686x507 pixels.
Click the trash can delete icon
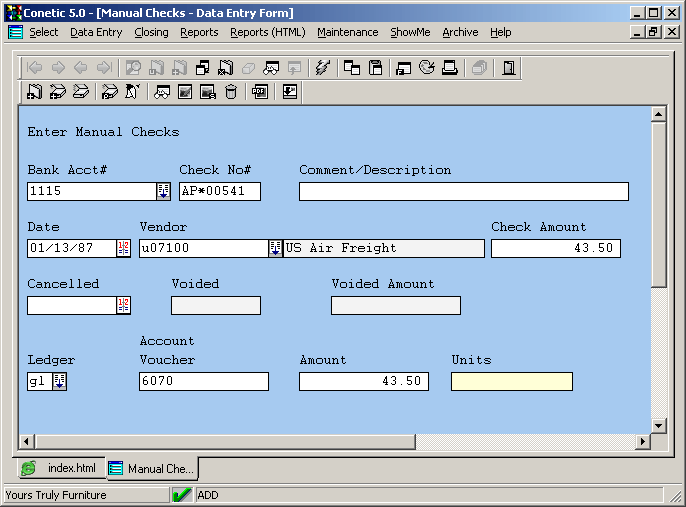pyautogui.click(x=231, y=92)
